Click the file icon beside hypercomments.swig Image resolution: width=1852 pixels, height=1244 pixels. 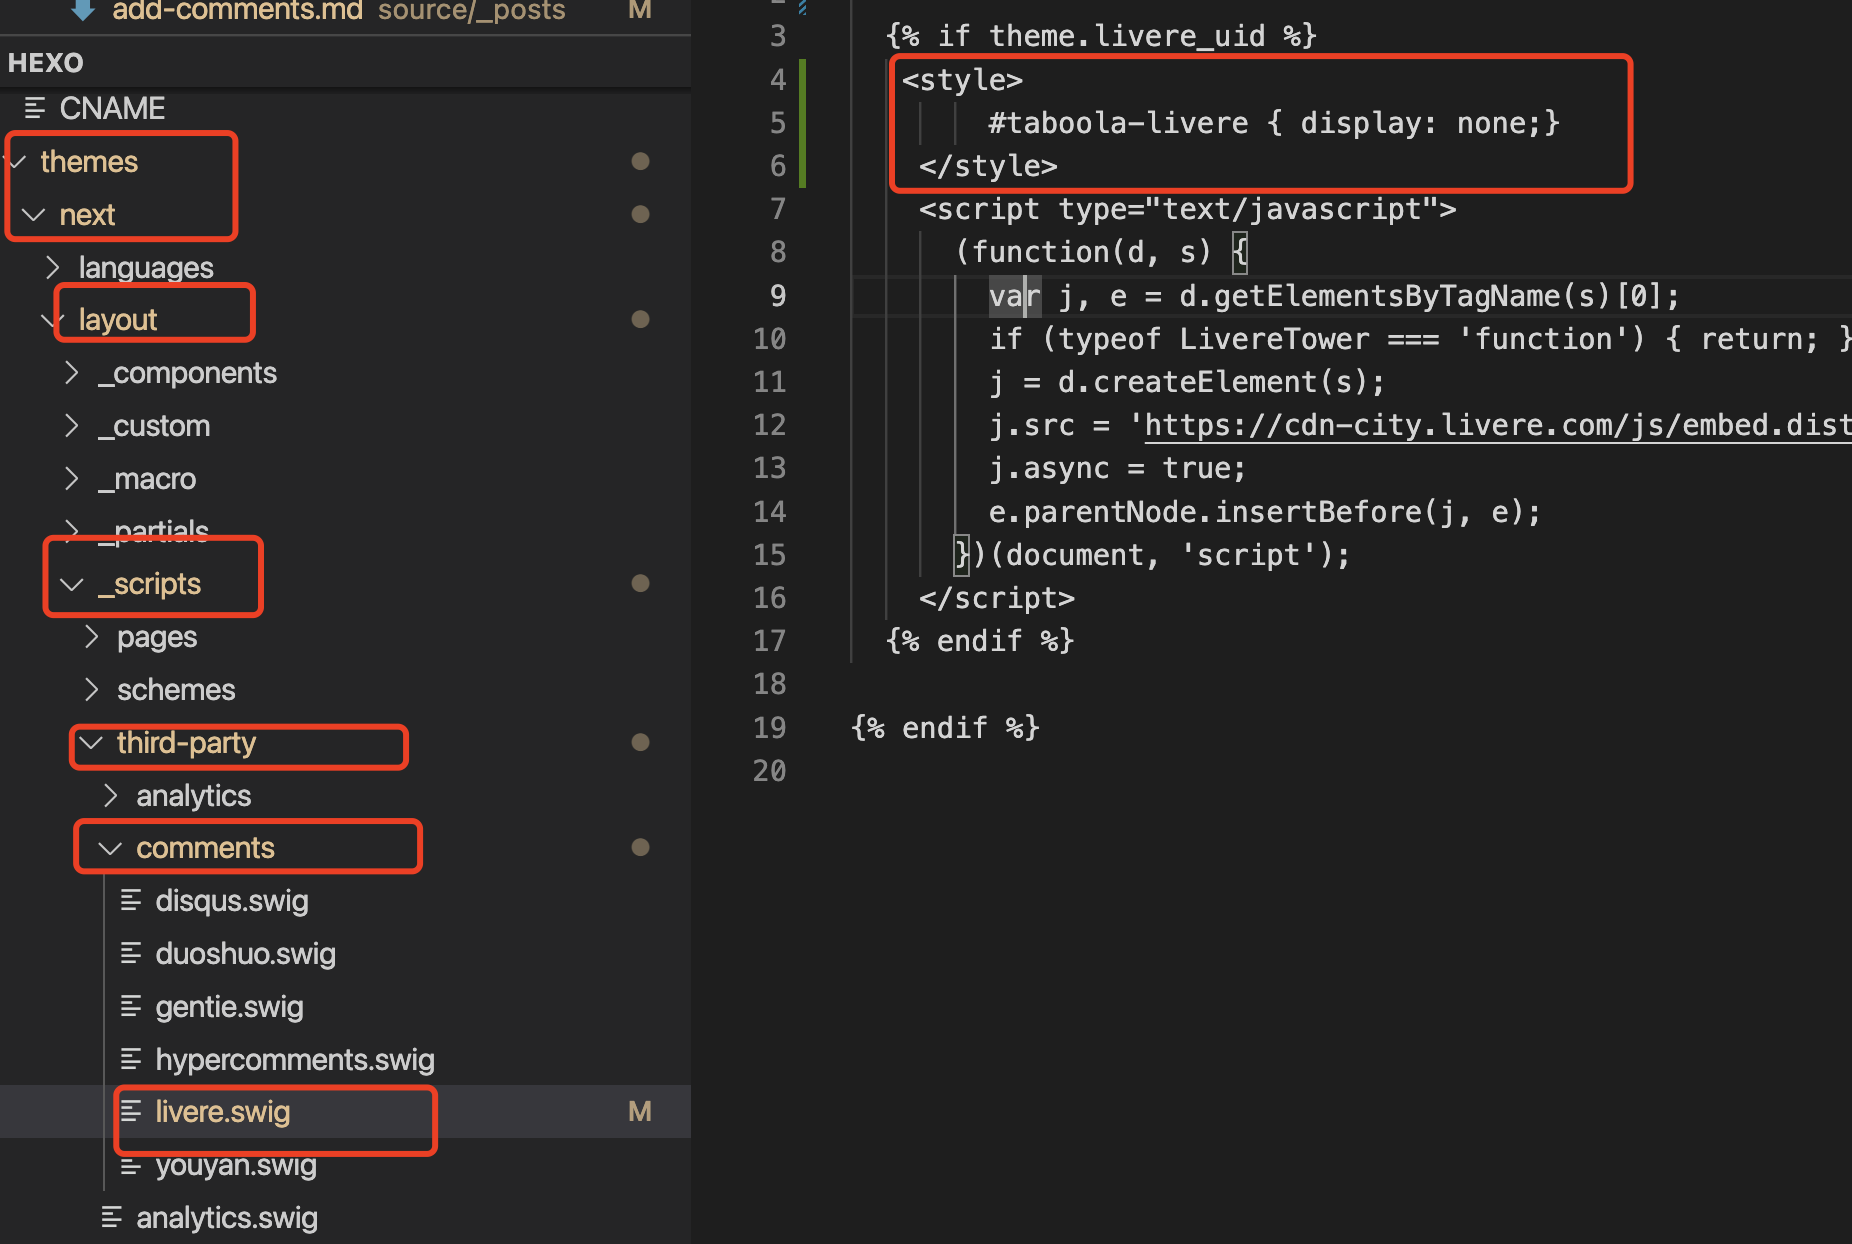coord(131,1059)
